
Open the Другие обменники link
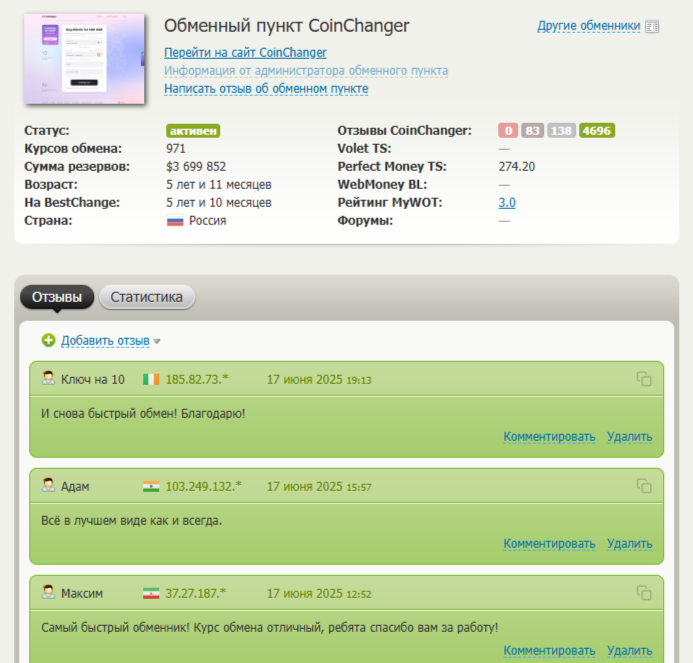pos(588,26)
